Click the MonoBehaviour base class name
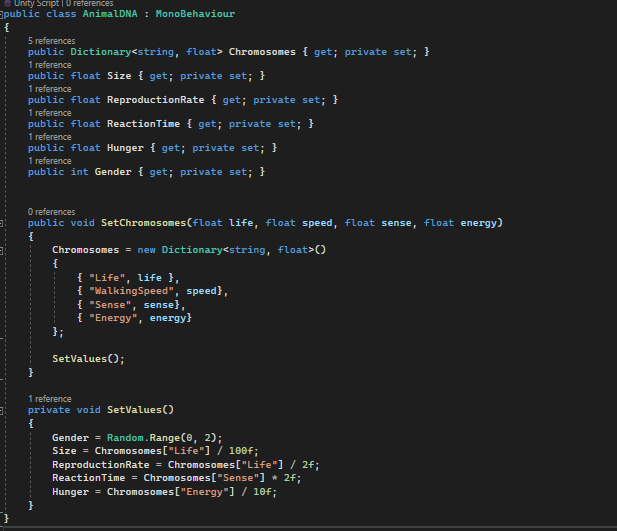This screenshot has width=617, height=531. click(x=195, y=14)
